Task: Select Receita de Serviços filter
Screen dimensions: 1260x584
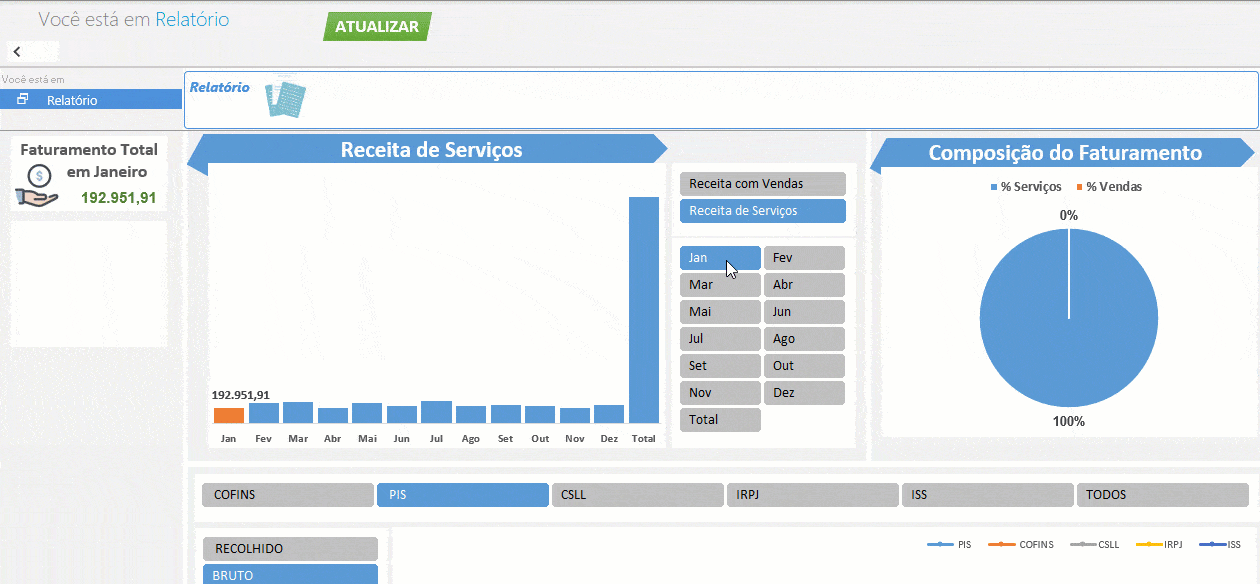Action: coord(762,211)
